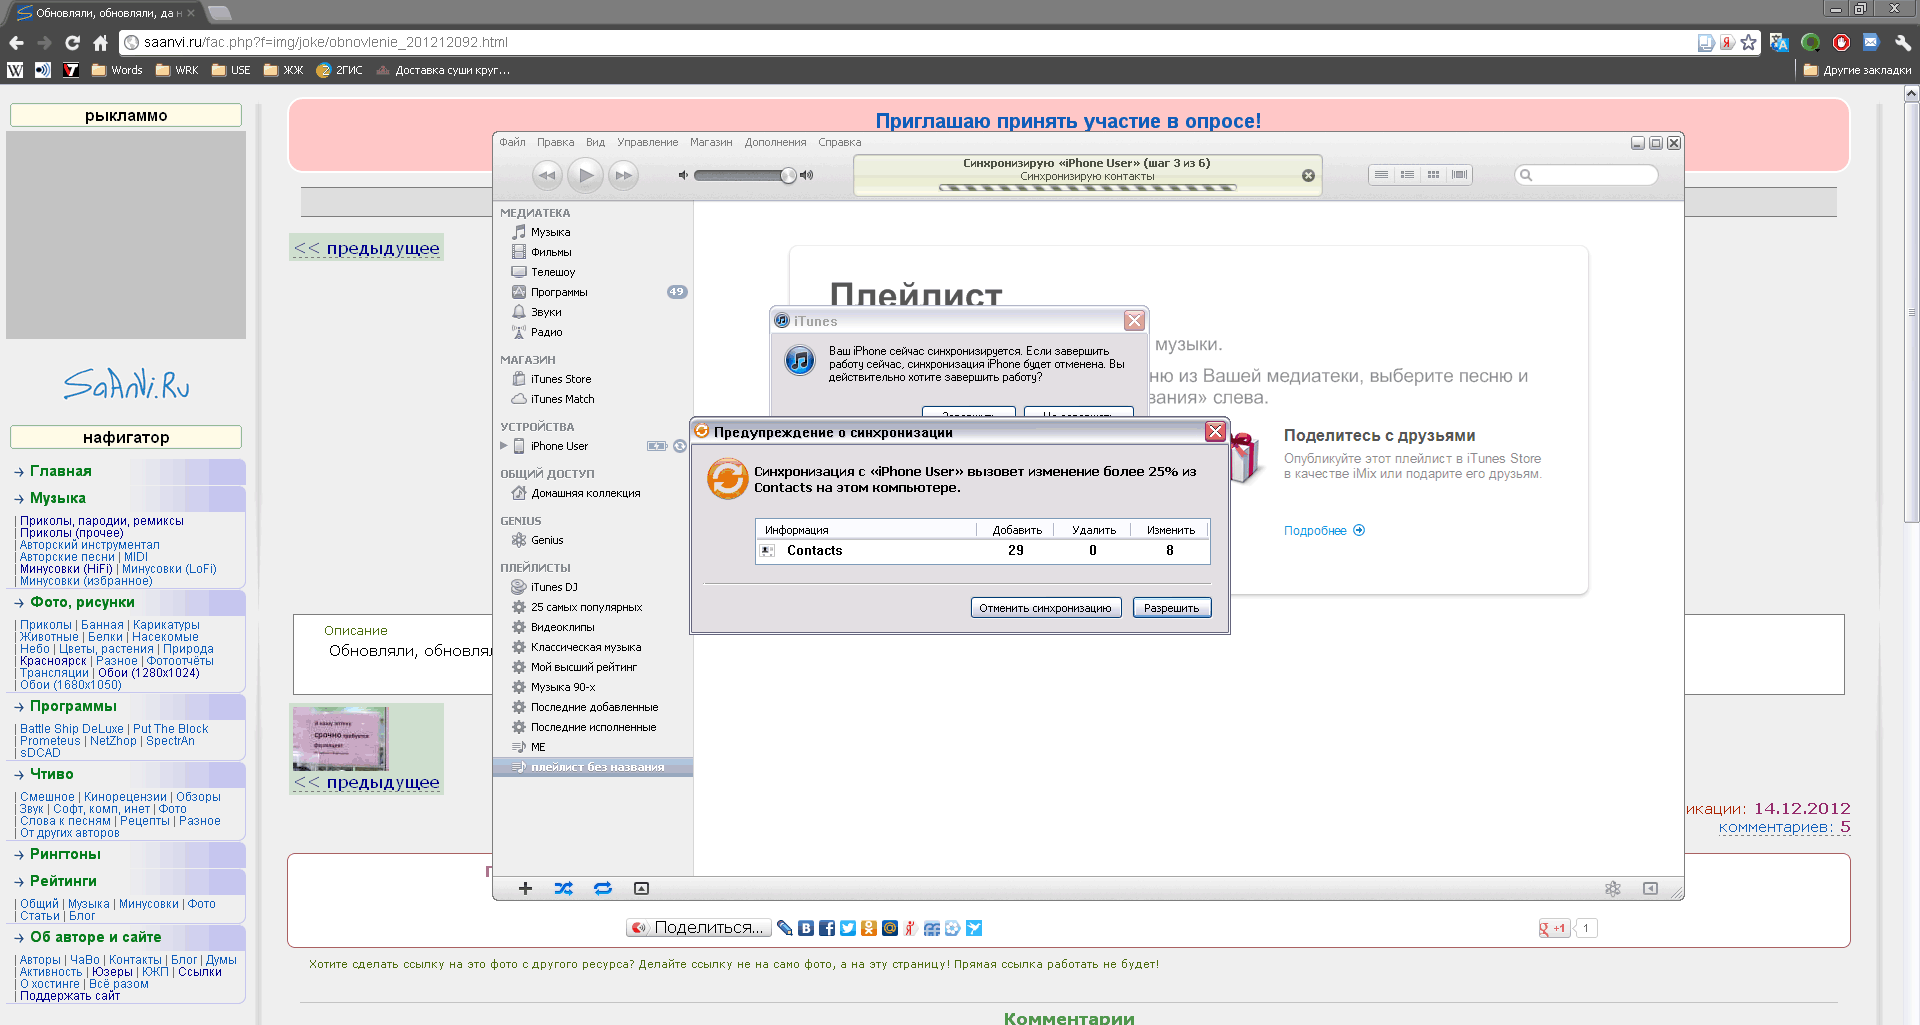Click the iTunes play button

(x=586, y=175)
